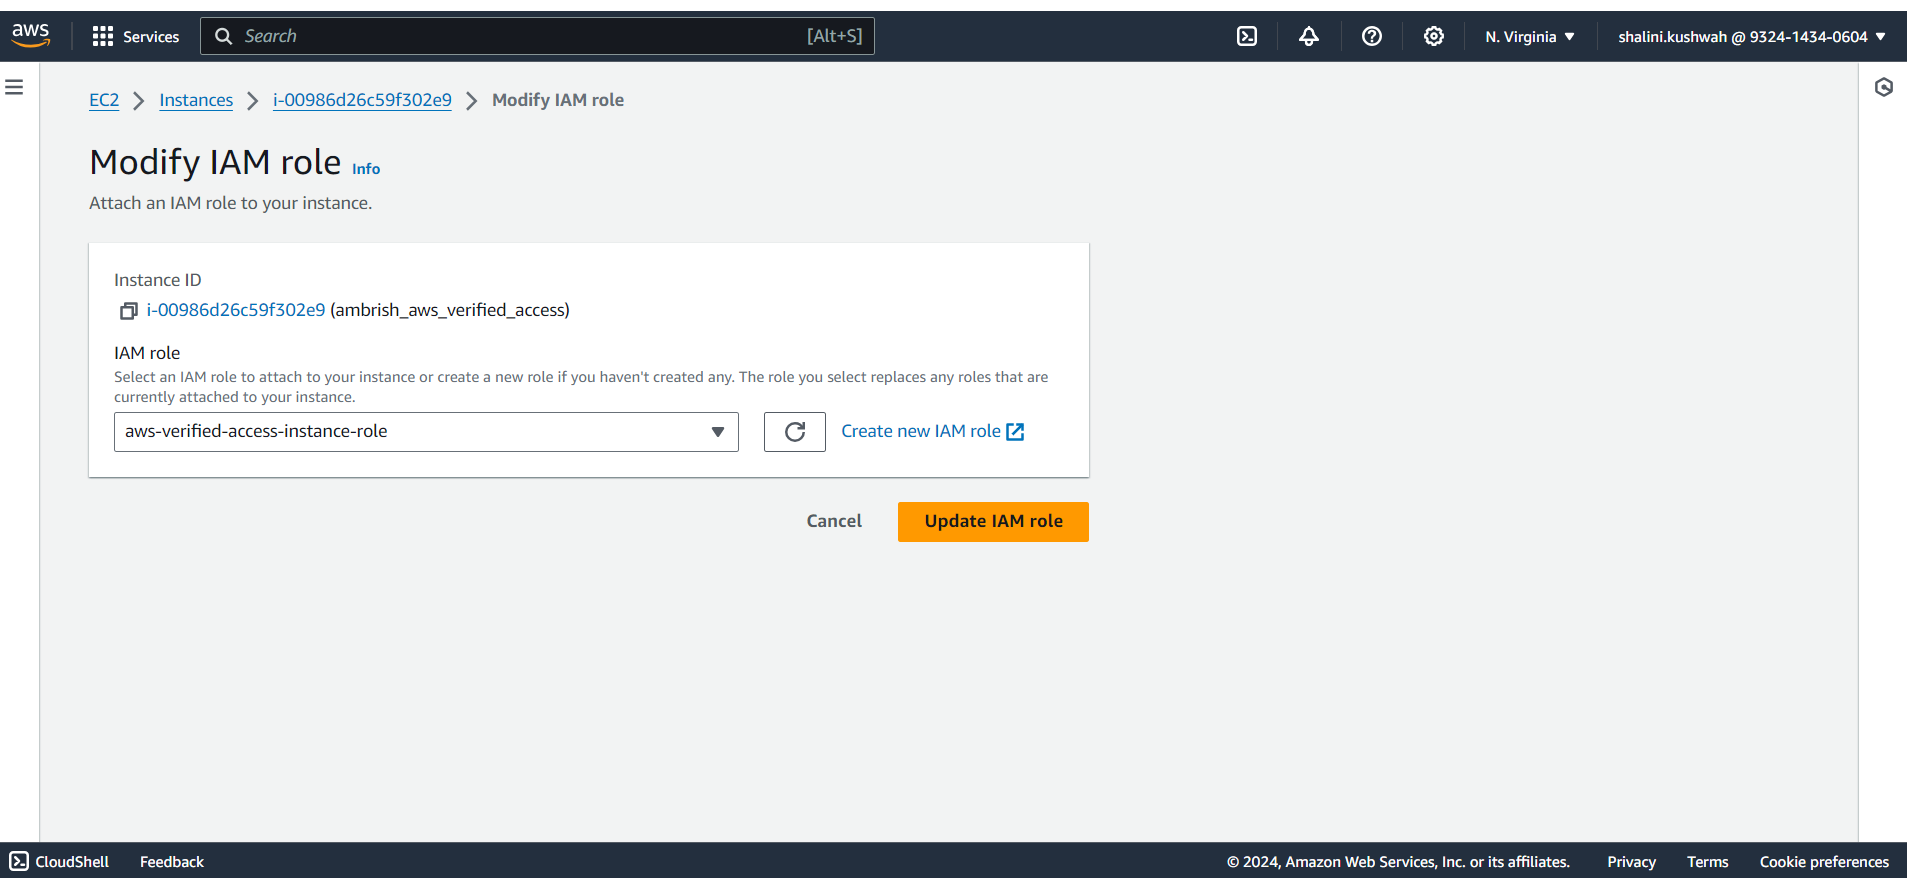Click the (ambrish_aws_verified_access) instance name text
Screen dimensions: 1907x878
[450, 310]
